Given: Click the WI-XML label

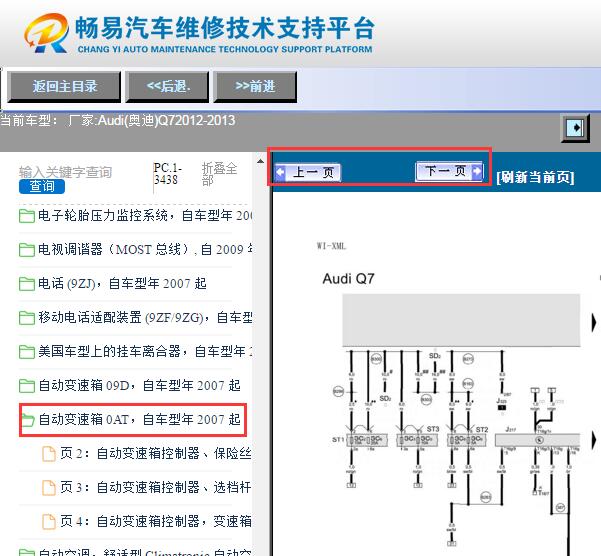Looking at the screenshot, I should (331, 246).
